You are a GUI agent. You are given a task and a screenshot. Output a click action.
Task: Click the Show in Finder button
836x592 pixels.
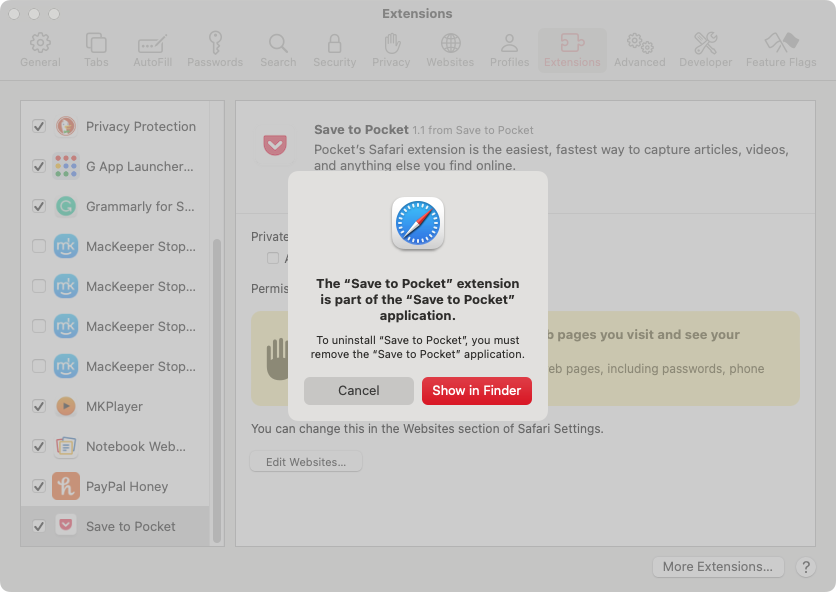point(477,391)
